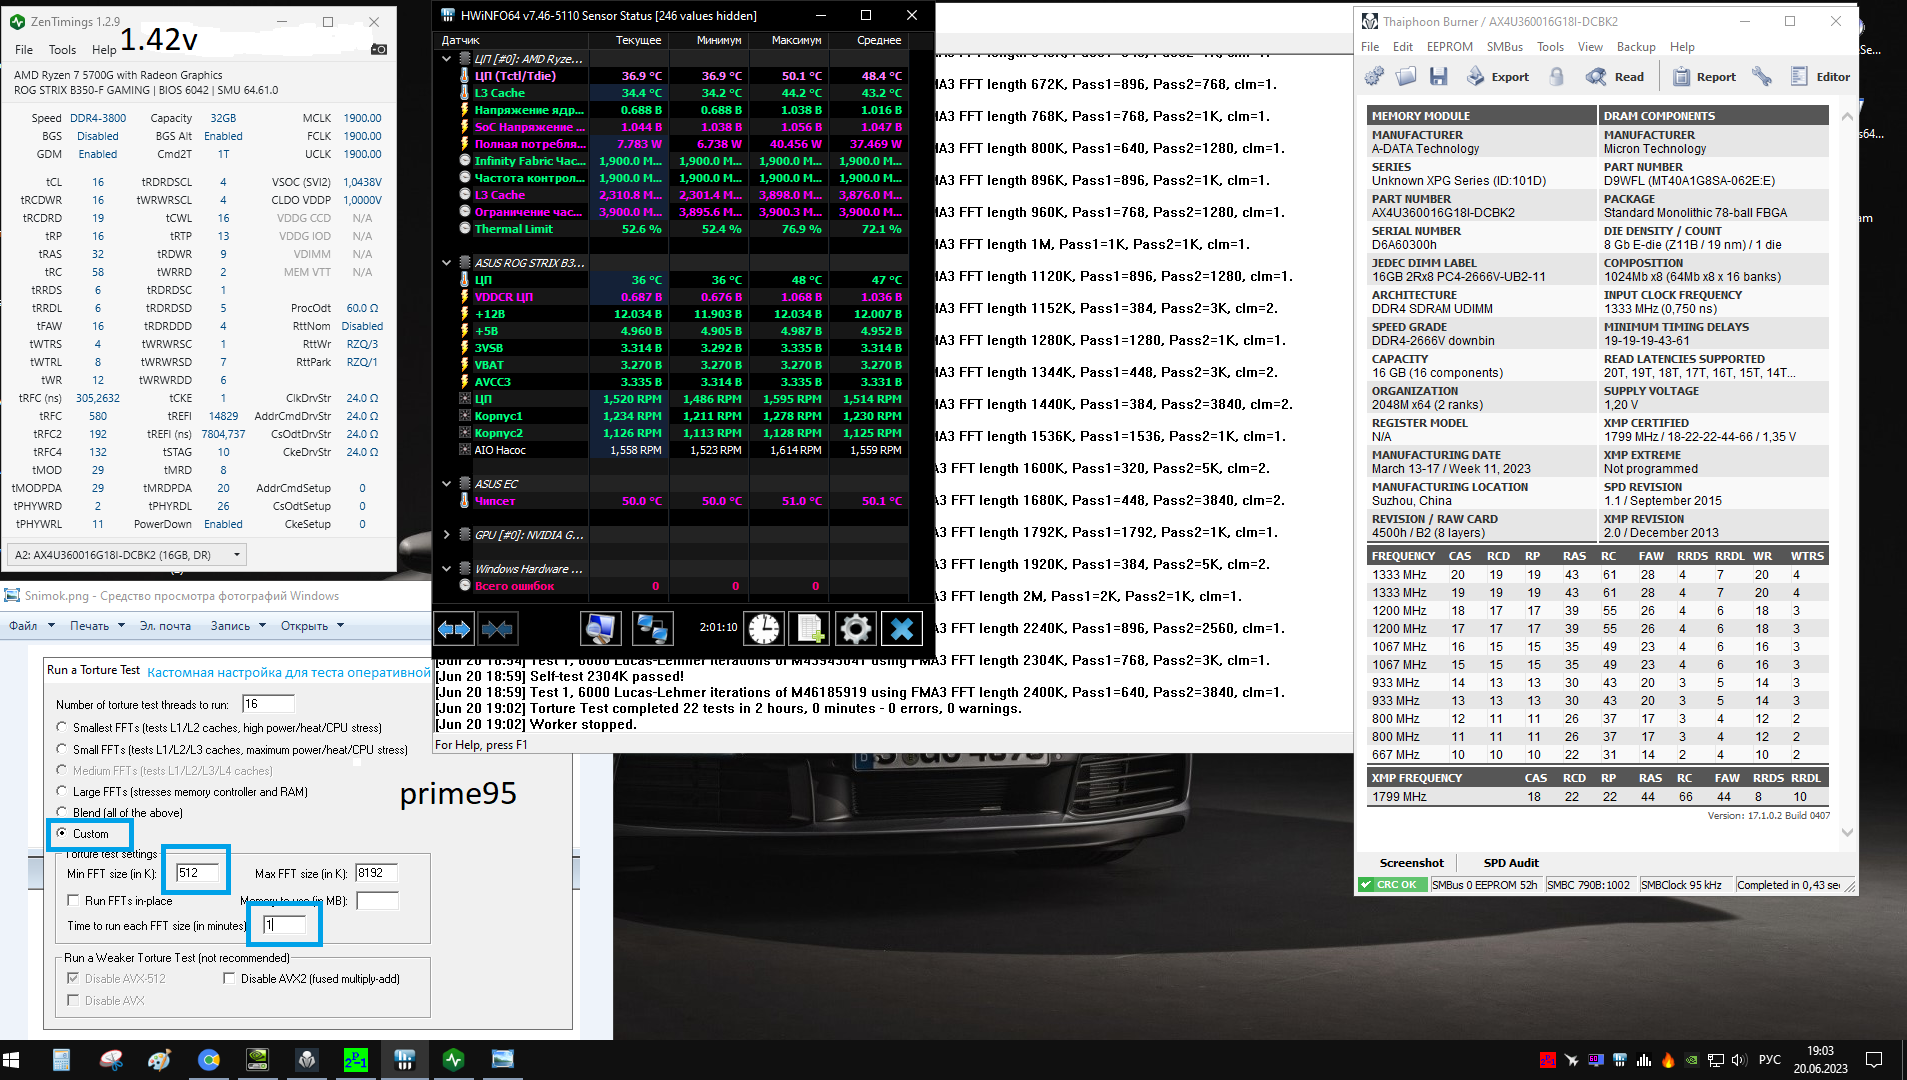
Task: Open the Paint palette taskbar icon
Action: pos(160,1060)
